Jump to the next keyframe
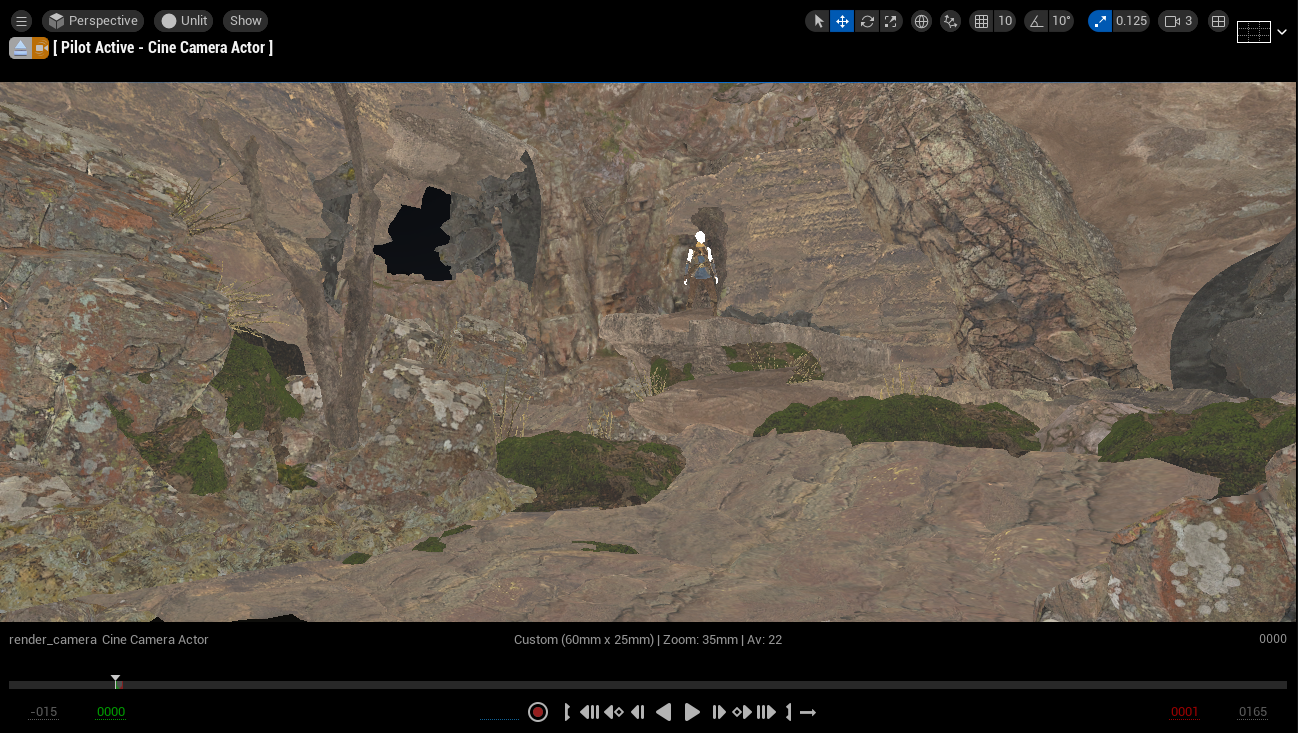Image resolution: width=1298 pixels, height=733 pixels. pos(742,712)
